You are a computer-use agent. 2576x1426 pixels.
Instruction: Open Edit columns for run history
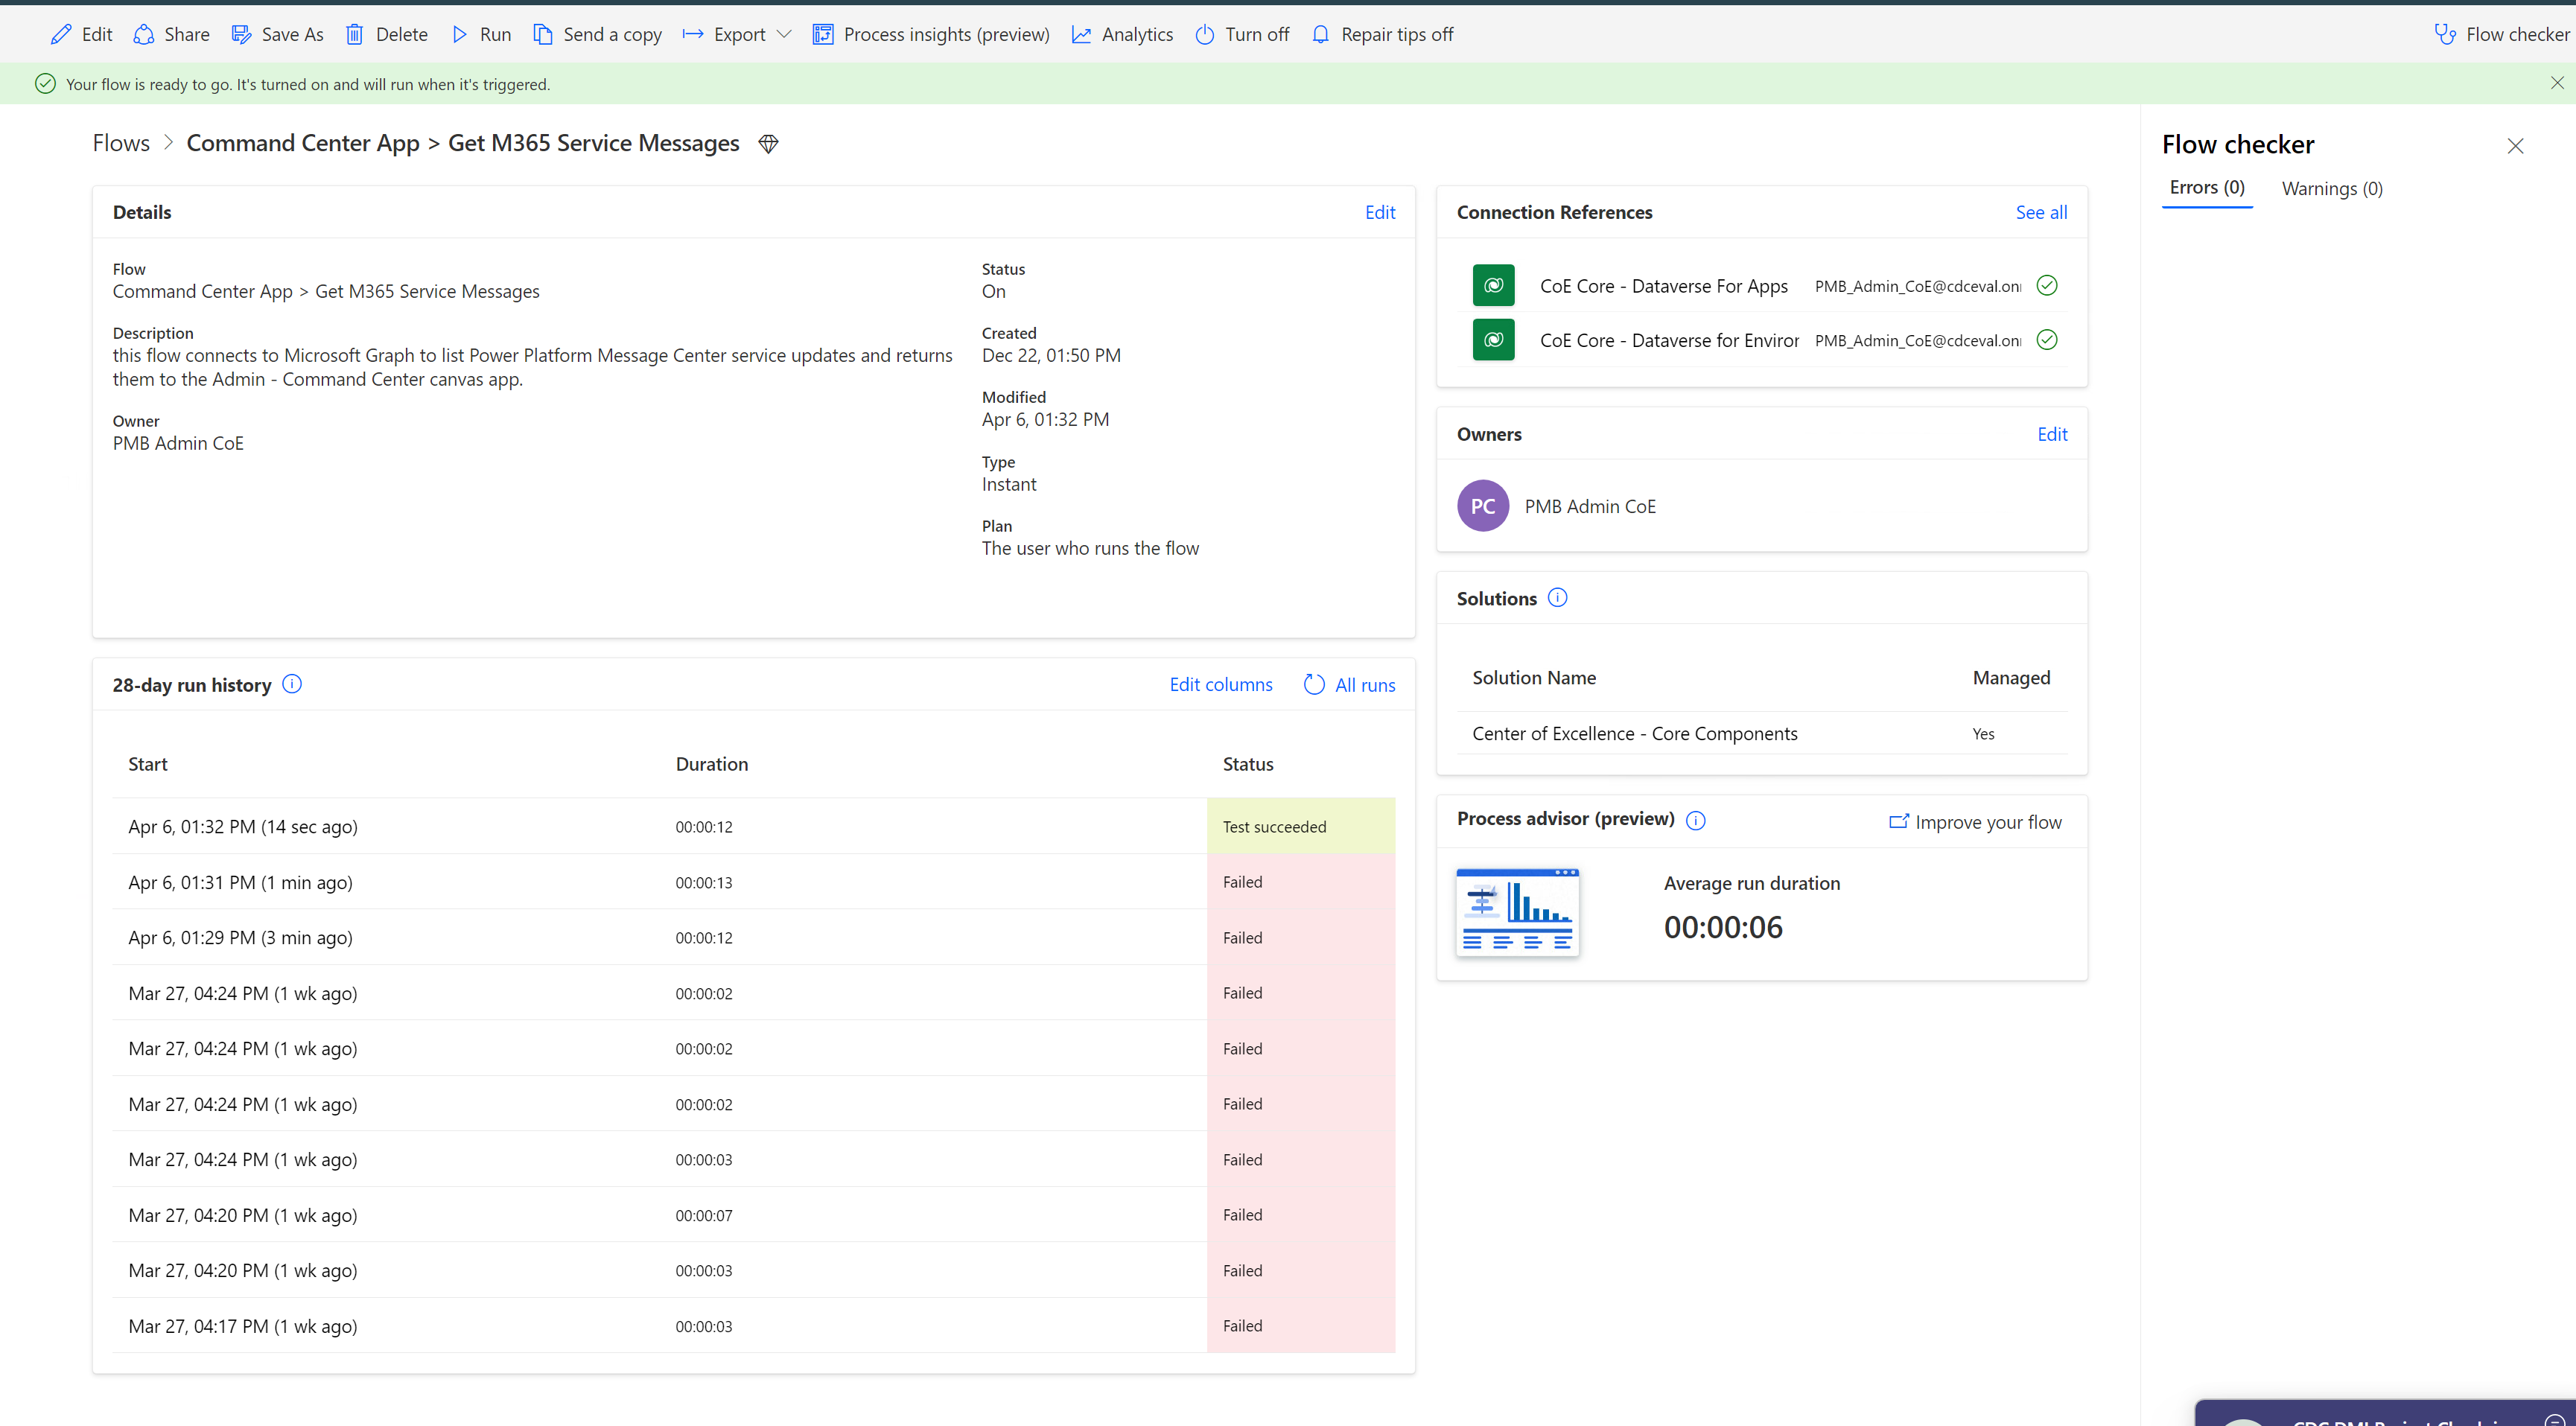point(1220,684)
